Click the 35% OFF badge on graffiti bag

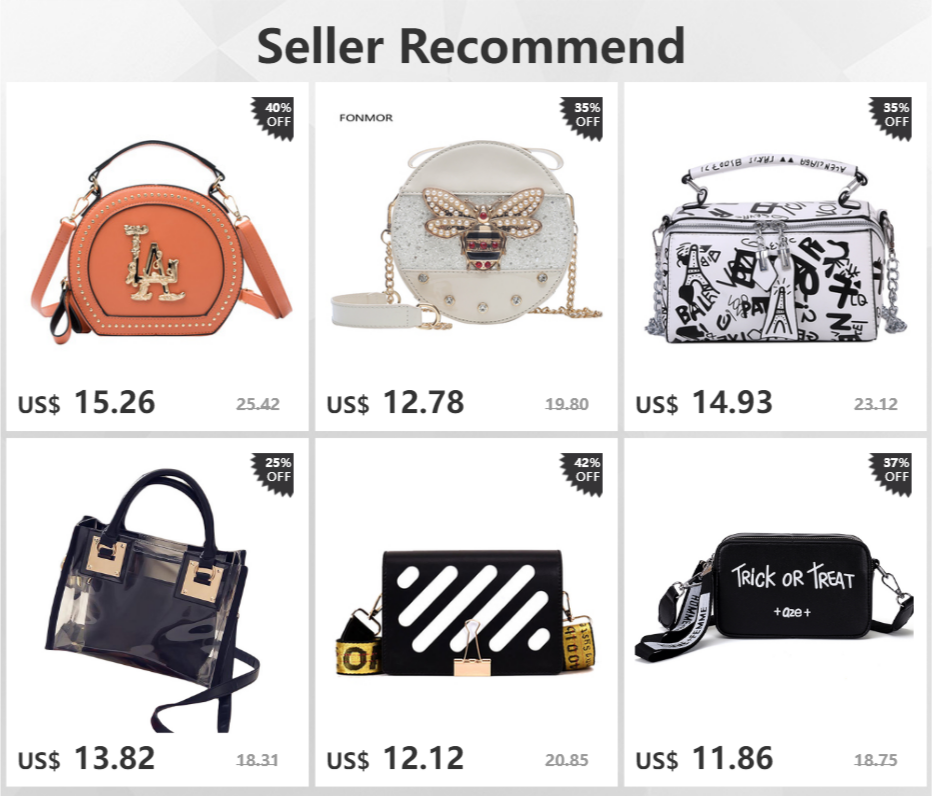(891, 118)
